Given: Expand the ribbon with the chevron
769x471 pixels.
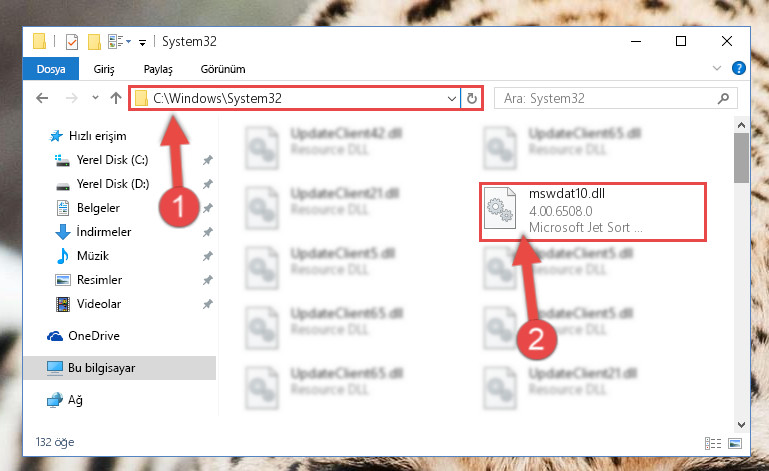Looking at the screenshot, I should [717, 68].
